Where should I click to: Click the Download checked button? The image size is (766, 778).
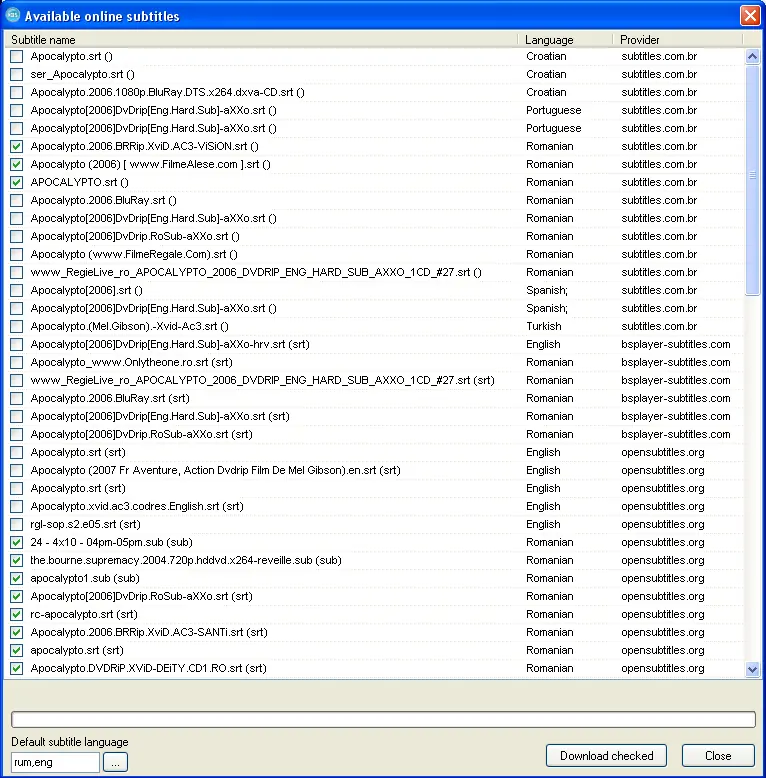[606, 756]
